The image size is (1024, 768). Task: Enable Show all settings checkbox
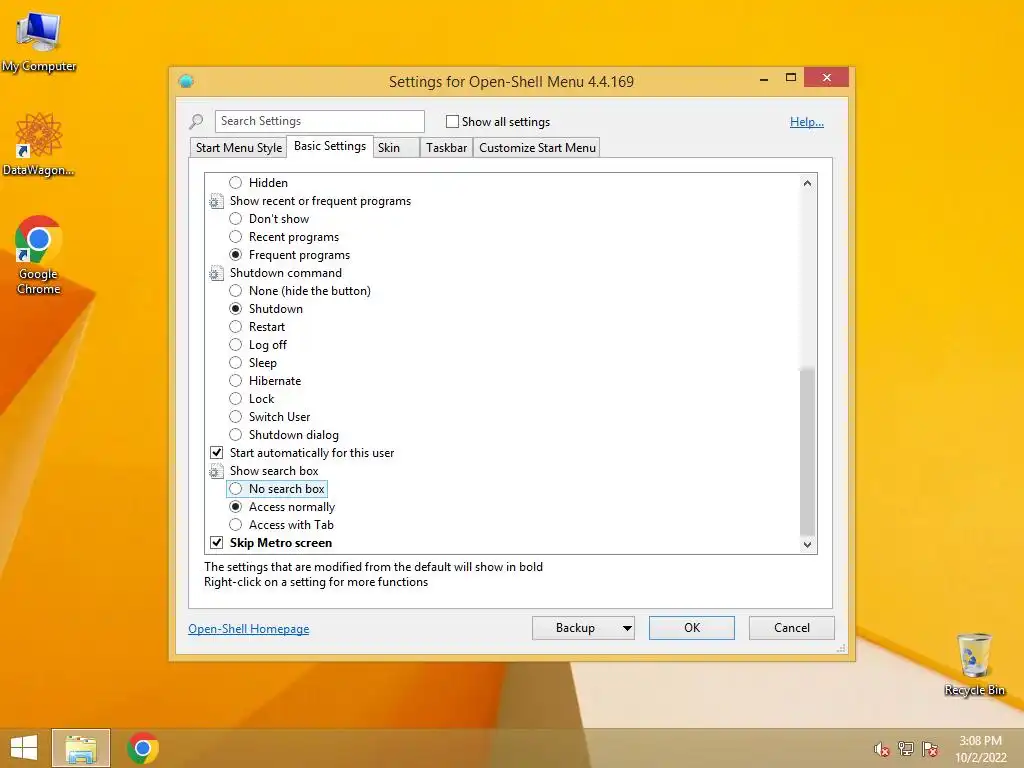[x=452, y=121]
